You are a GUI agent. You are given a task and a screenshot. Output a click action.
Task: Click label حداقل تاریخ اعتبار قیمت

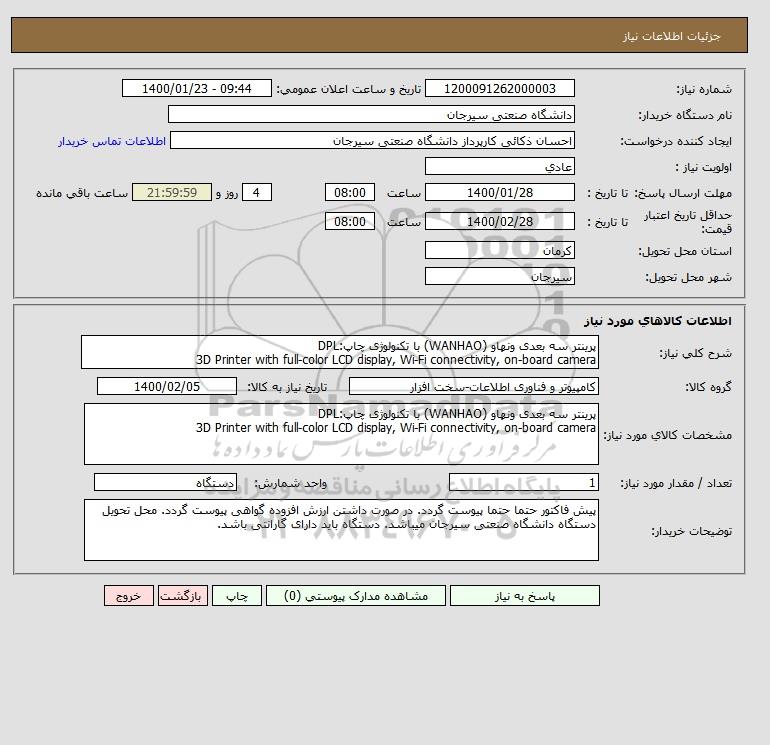[x=688, y=222]
